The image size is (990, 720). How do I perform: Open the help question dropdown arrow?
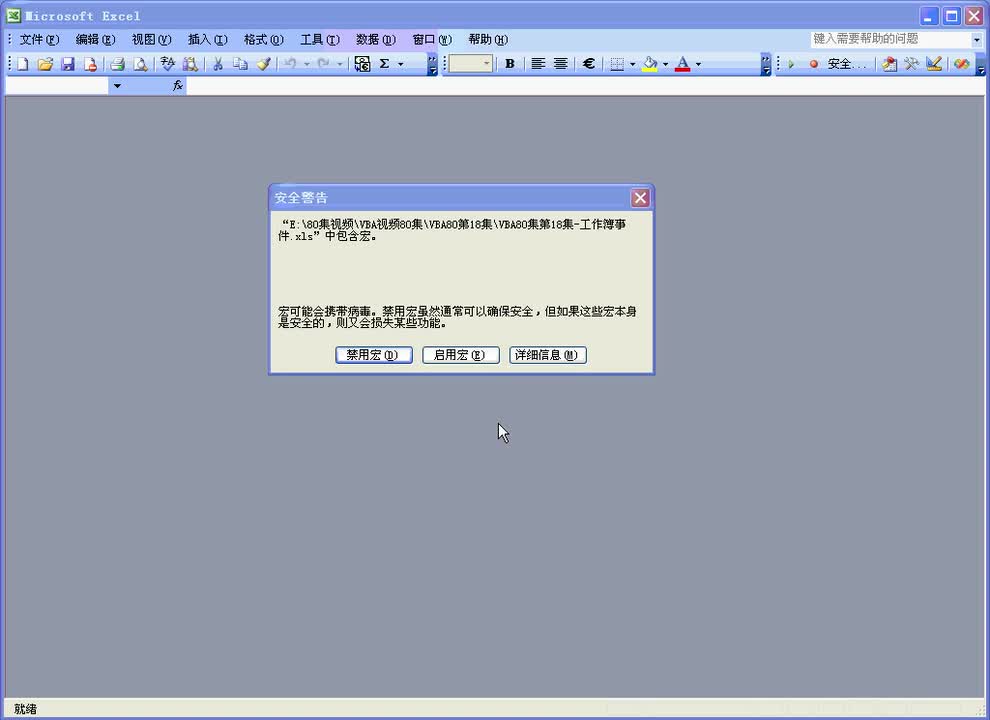[977, 39]
